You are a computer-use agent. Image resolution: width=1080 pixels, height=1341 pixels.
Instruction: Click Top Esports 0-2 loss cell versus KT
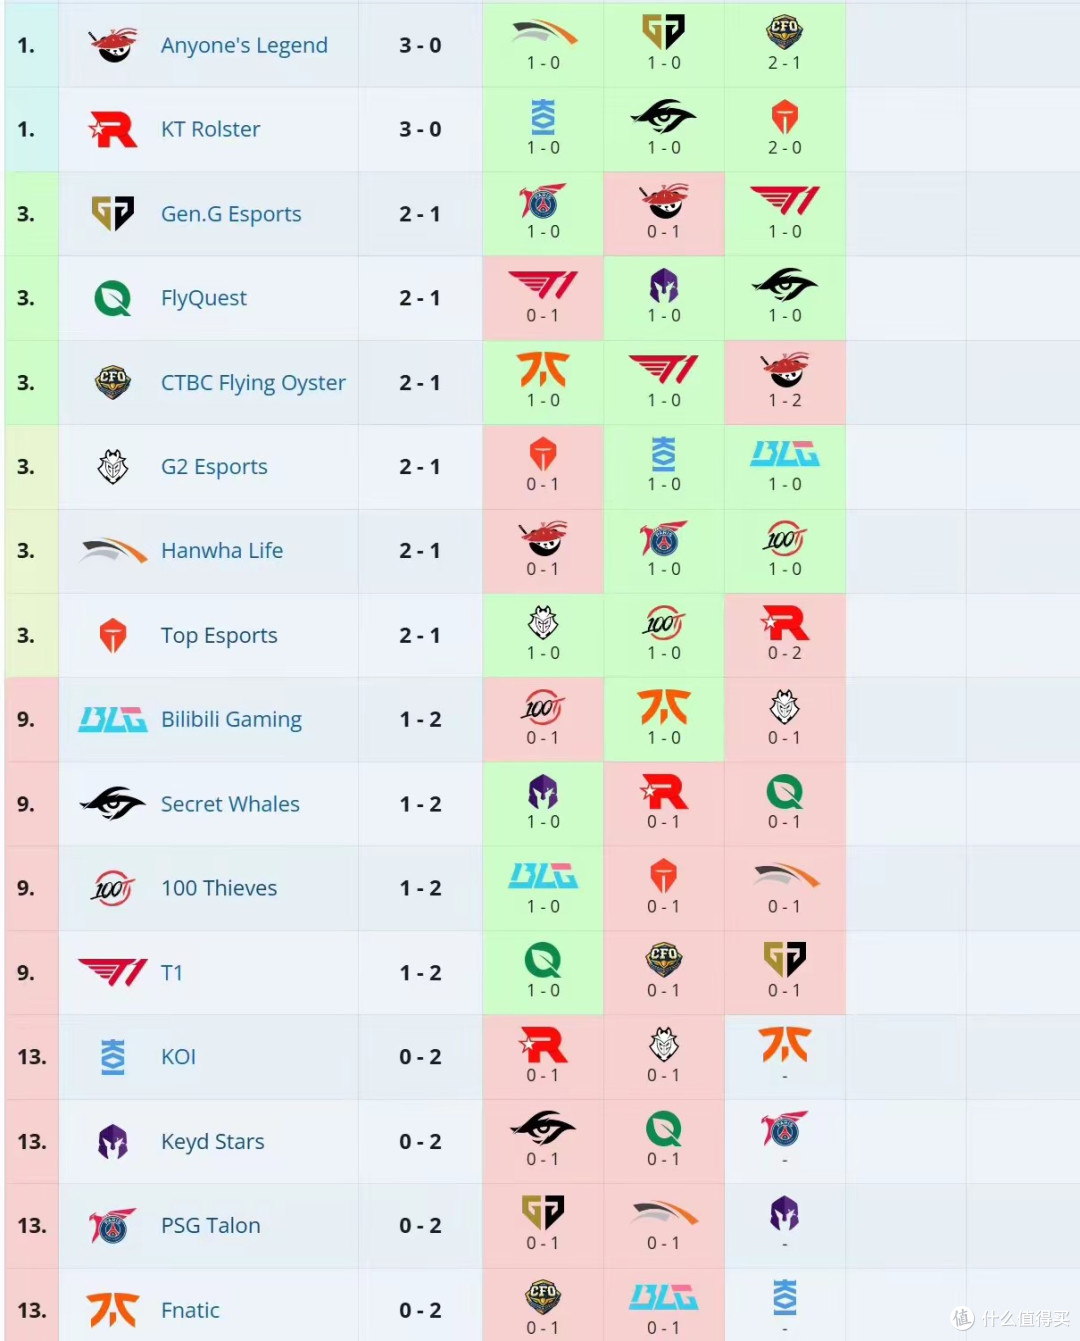point(784,635)
